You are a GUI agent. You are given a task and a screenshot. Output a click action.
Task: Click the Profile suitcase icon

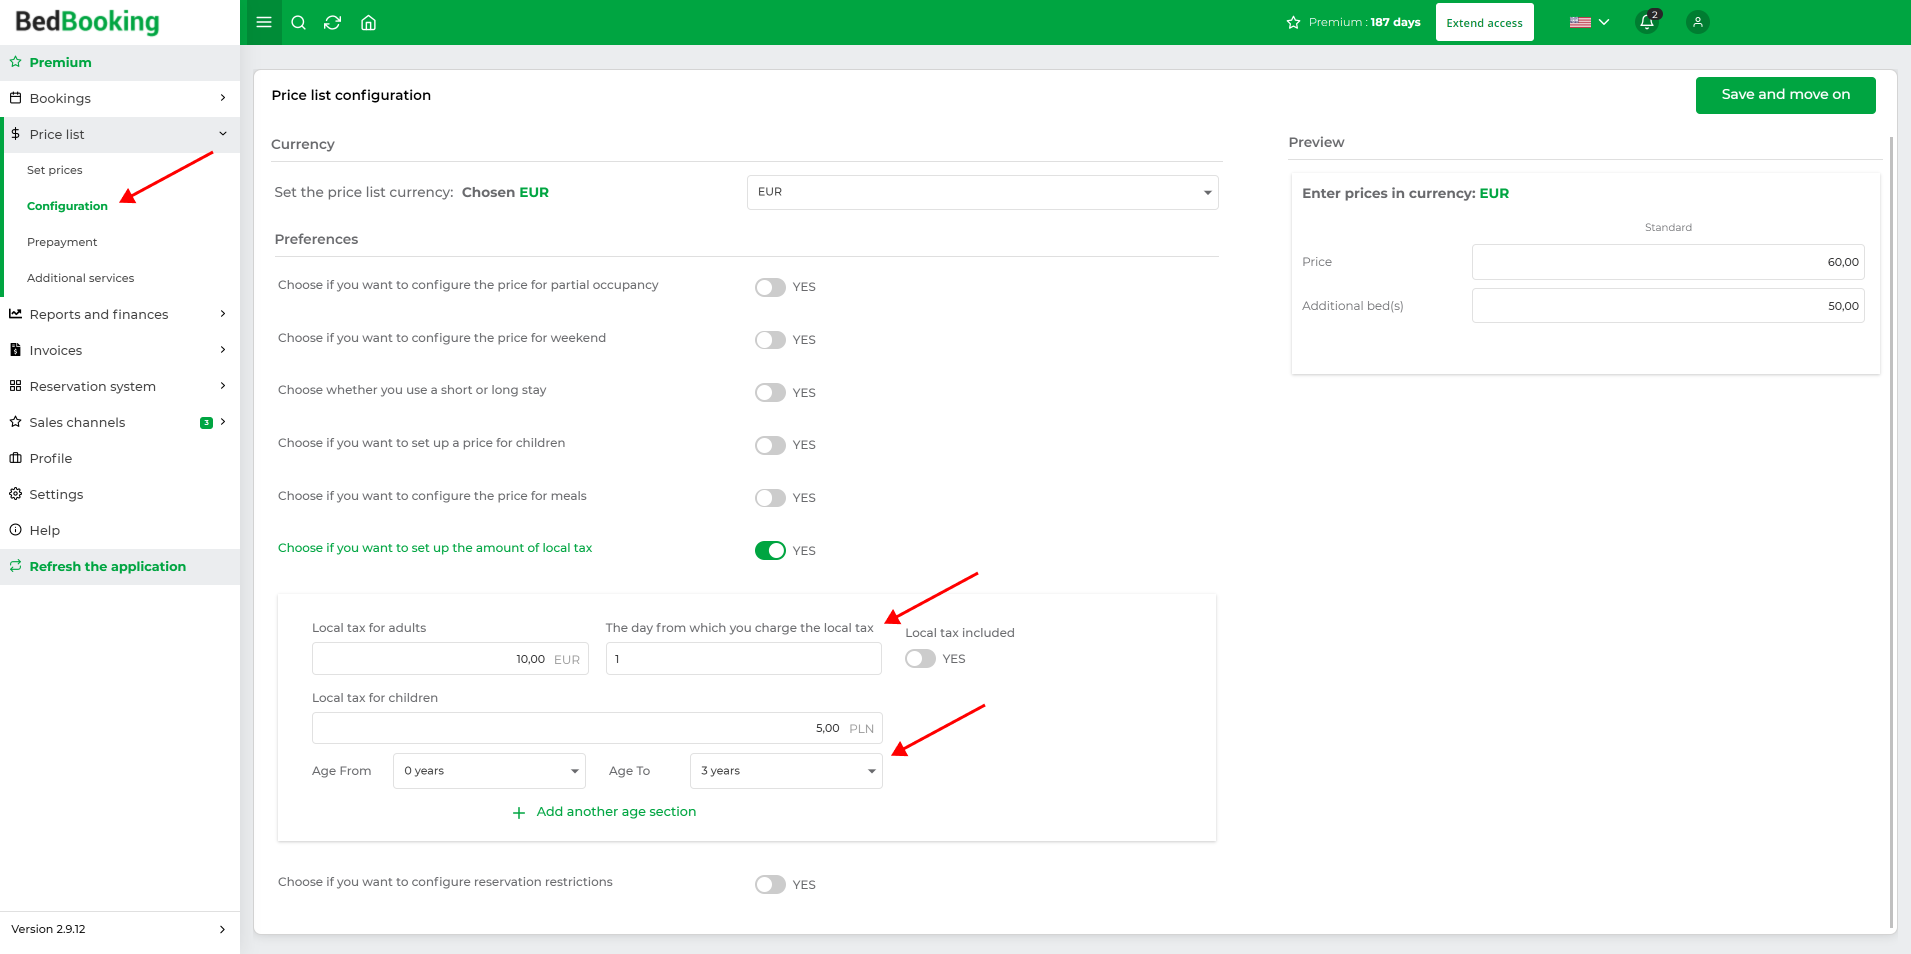15,458
